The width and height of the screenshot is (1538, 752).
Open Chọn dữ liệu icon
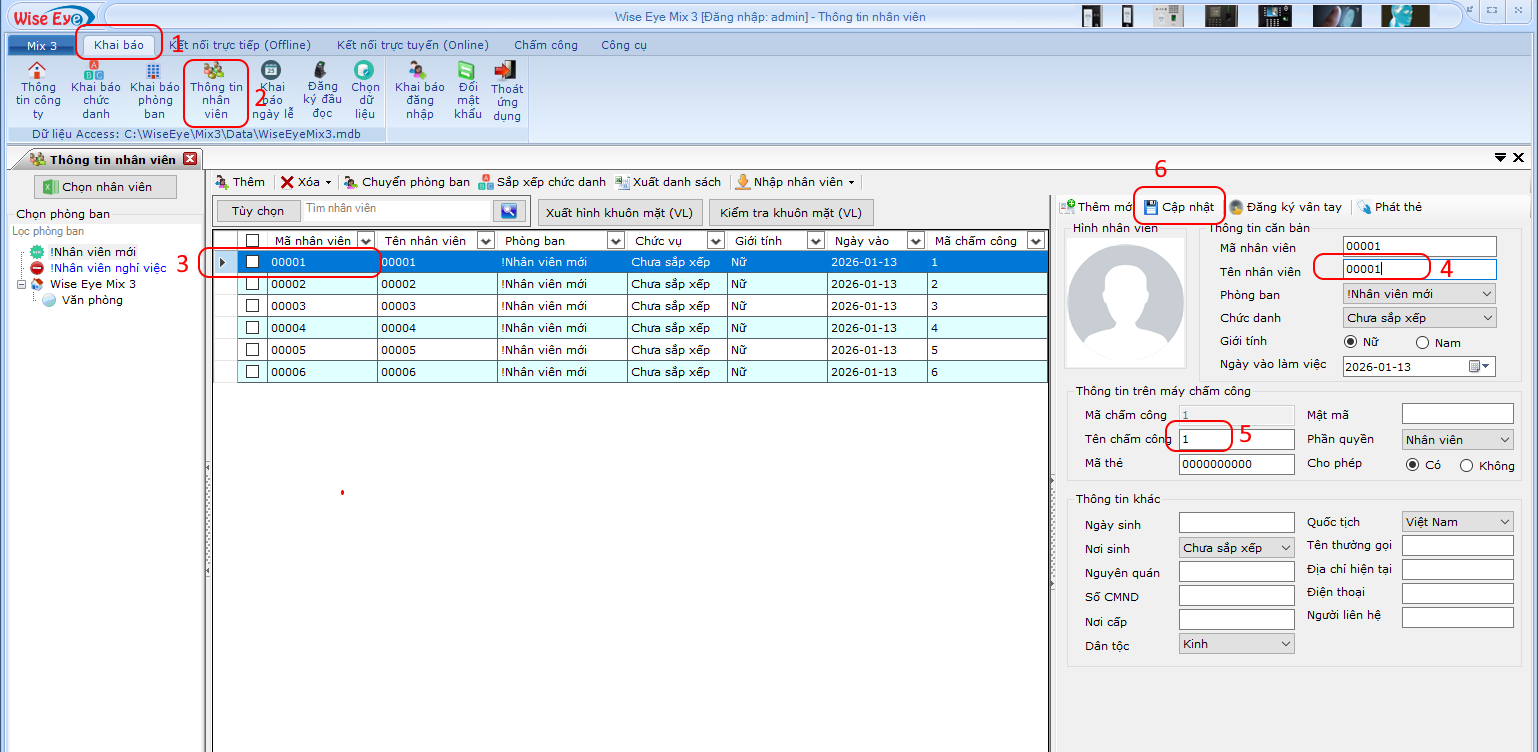click(365, 70)
